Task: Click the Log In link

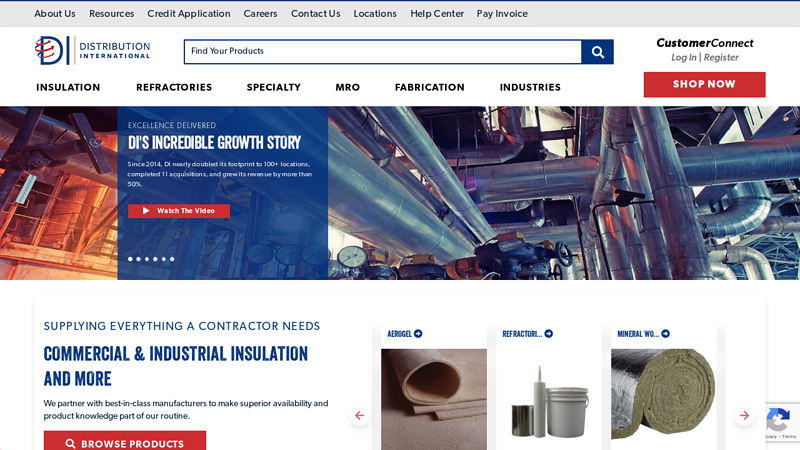Action: [684, 58]
